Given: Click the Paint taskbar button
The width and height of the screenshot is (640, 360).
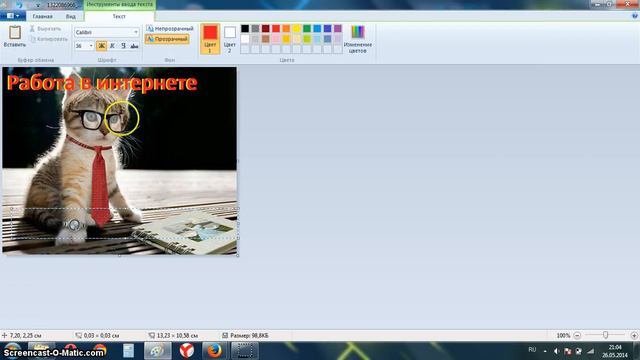Looking at the screenshot, I should point(158,351).
